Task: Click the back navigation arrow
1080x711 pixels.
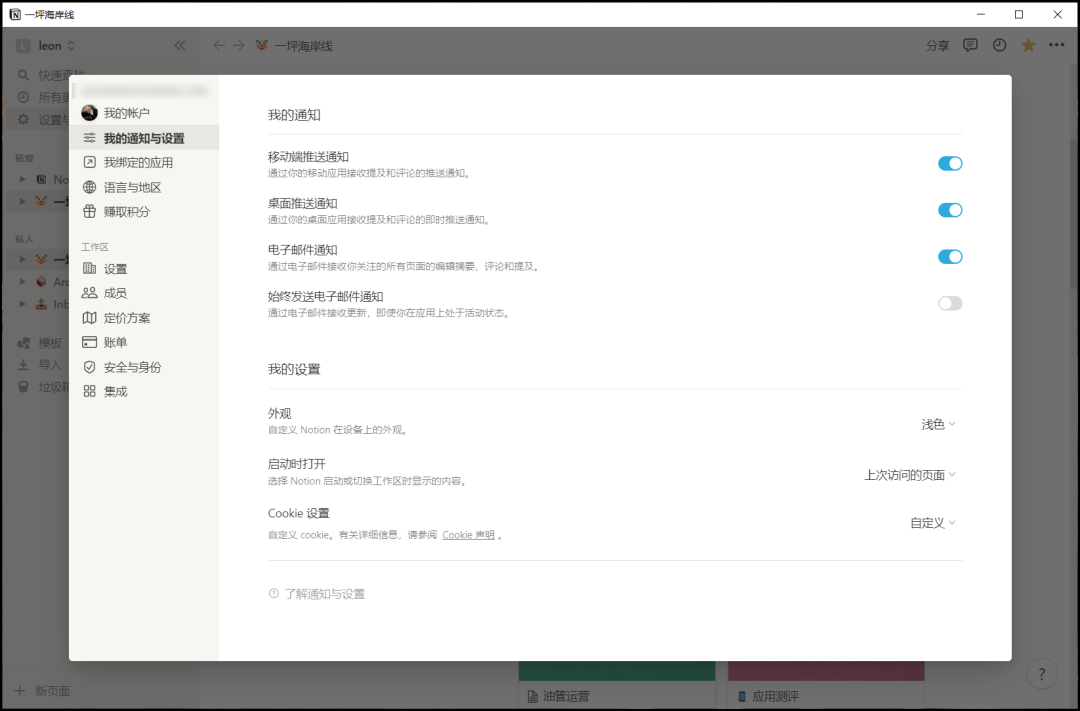Action: click(x=219, y=45)
